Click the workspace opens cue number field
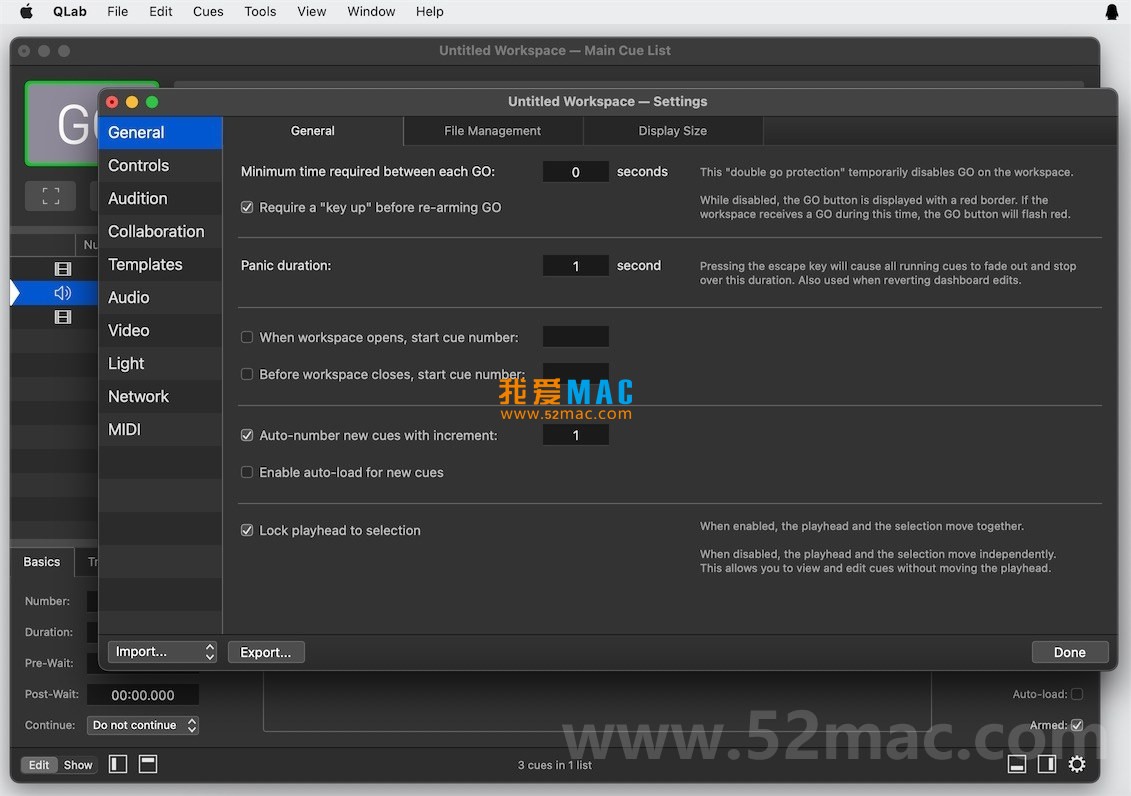This screenshot has height=796, width=1131. pos(576,337)
